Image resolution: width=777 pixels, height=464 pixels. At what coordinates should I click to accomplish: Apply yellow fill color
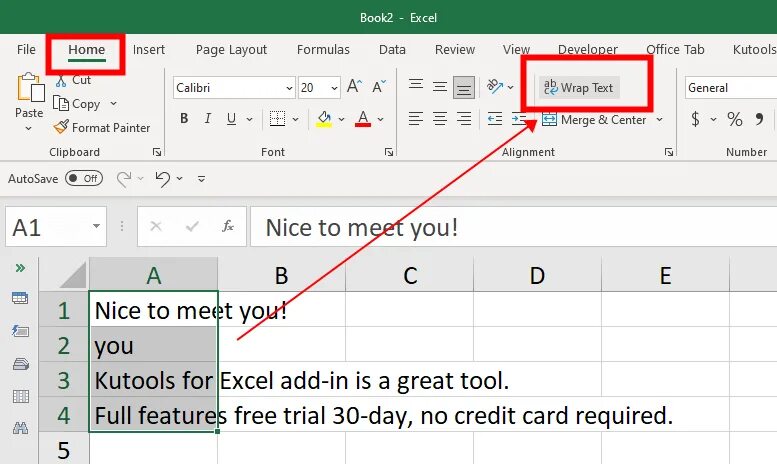324,119
